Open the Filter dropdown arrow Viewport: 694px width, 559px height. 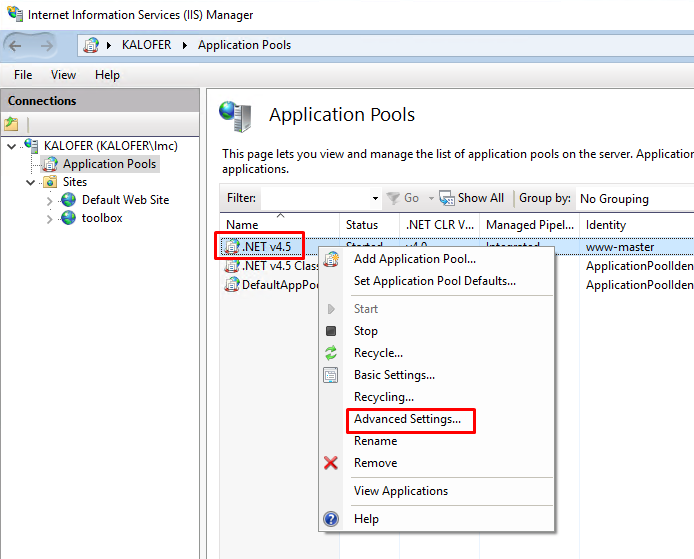click(375, 198)
